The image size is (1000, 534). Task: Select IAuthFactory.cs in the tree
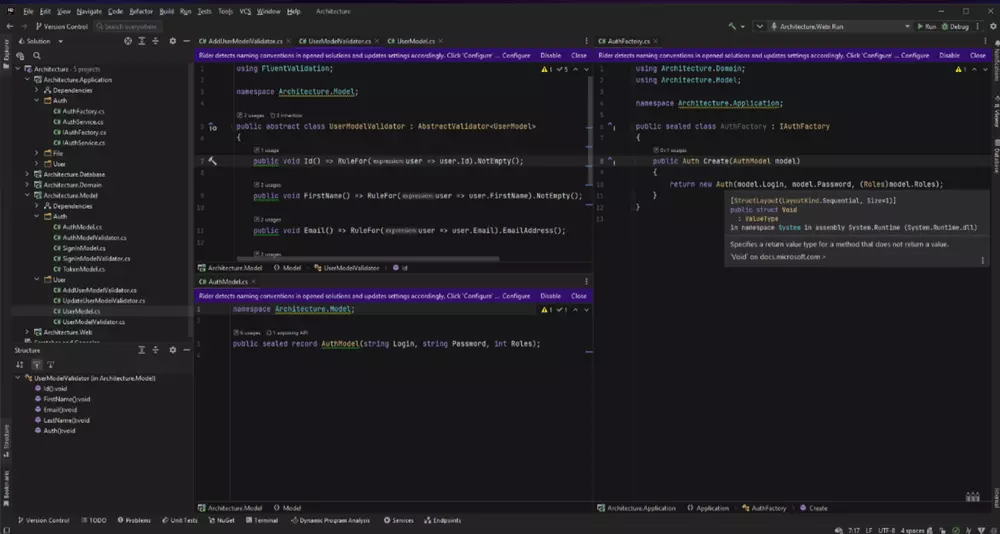79,132
